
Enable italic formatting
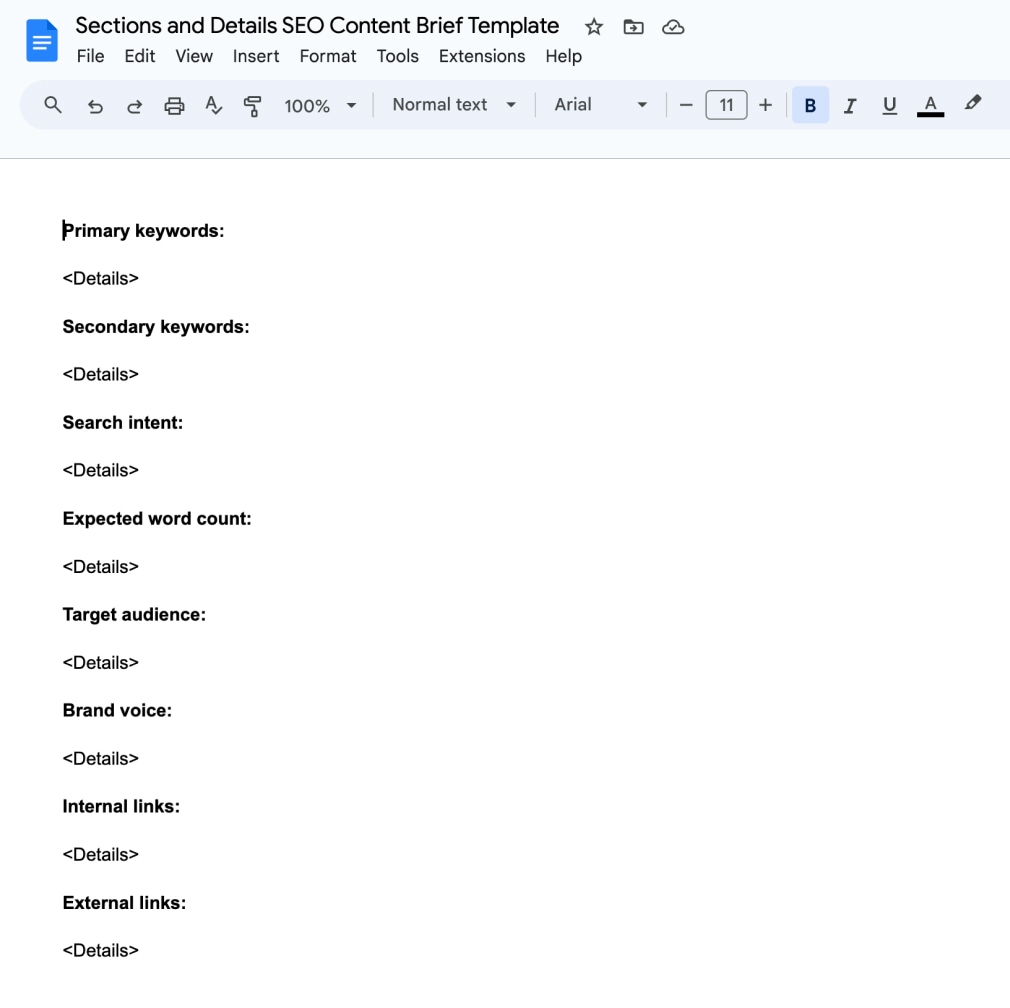coord(849,104)
